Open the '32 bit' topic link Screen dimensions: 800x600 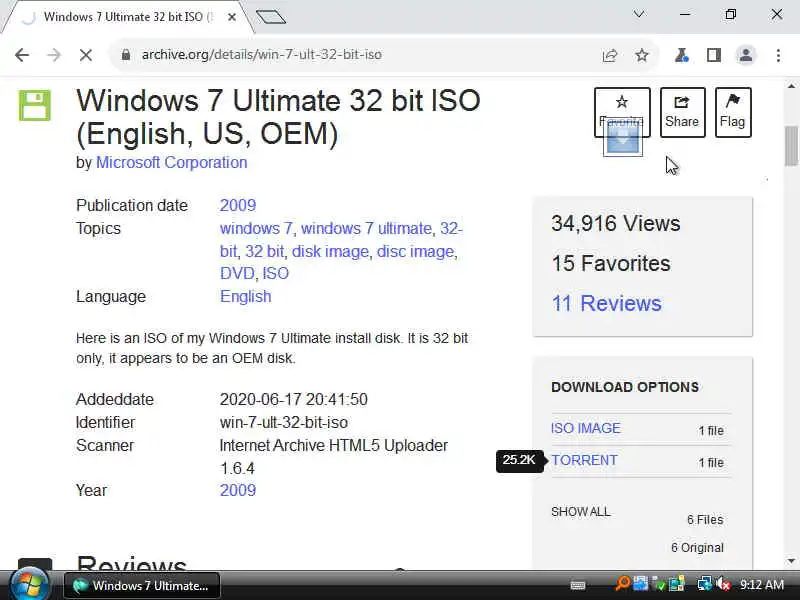click(264, 252)
